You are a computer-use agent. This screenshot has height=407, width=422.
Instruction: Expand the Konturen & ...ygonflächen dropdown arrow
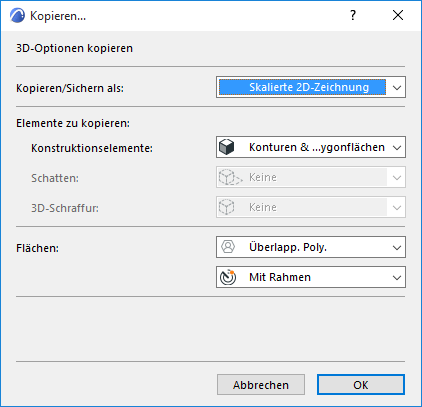click(x=397, y=147)
